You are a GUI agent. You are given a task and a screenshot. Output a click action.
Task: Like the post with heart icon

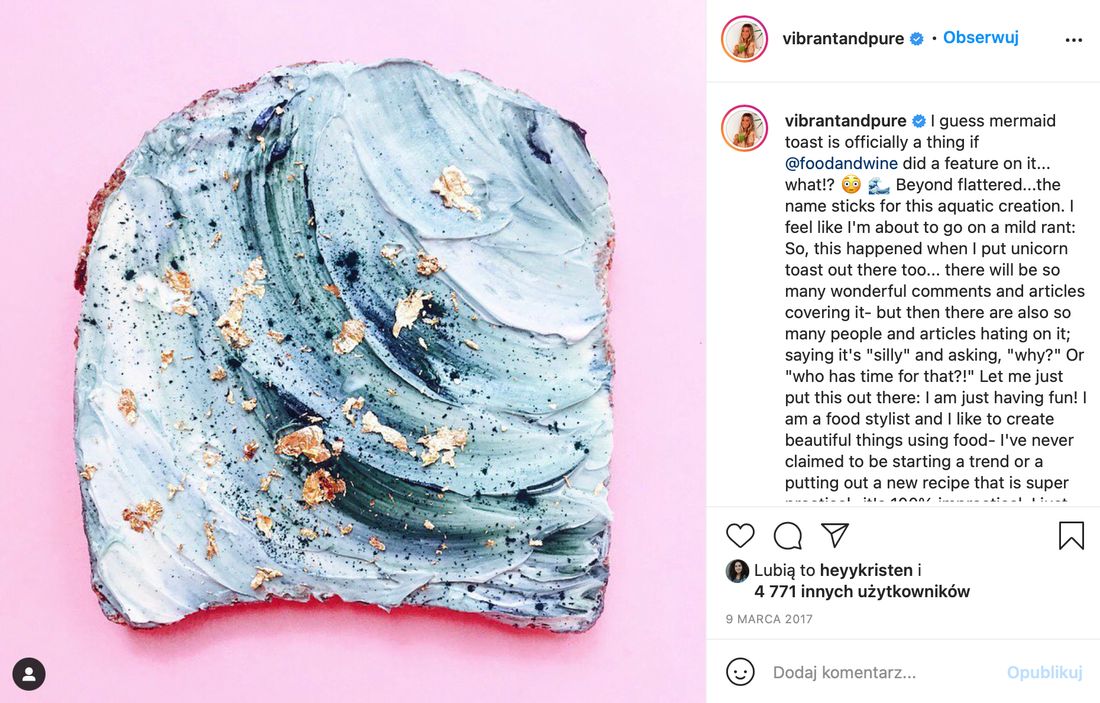pyautogui.click(x=739, y=536)
